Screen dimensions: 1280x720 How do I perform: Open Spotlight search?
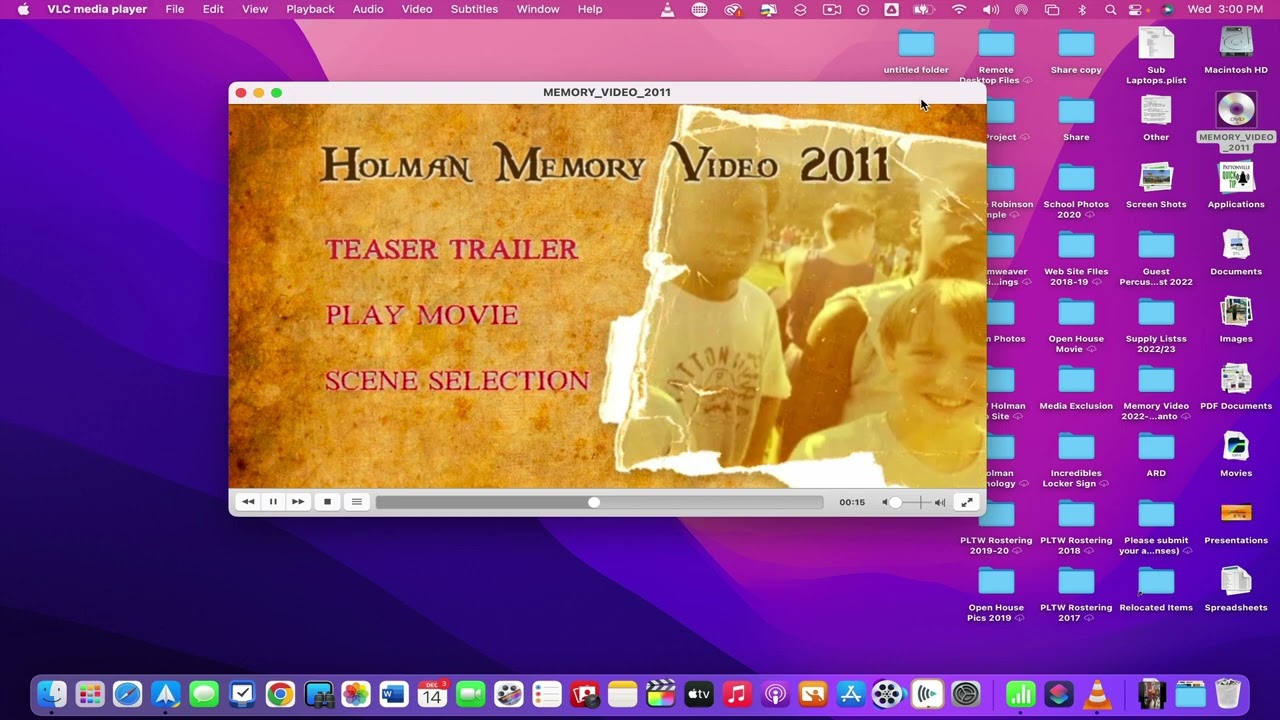click(1111, 9)
